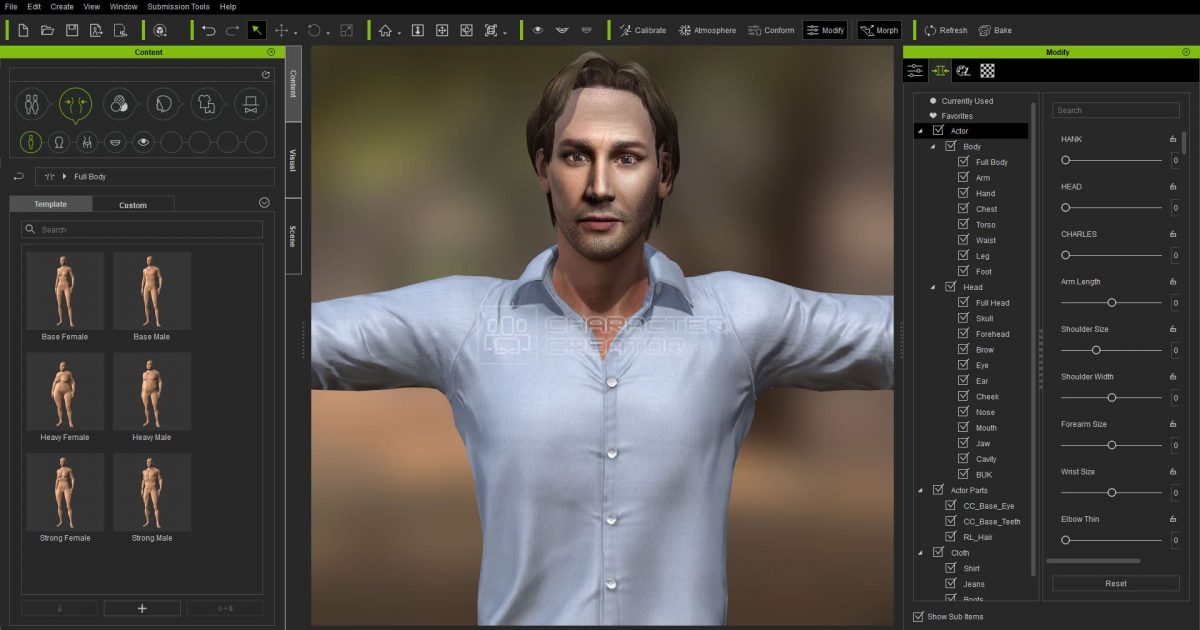
Task: Click the Undo arrow in toolbar
Action: 208,30
